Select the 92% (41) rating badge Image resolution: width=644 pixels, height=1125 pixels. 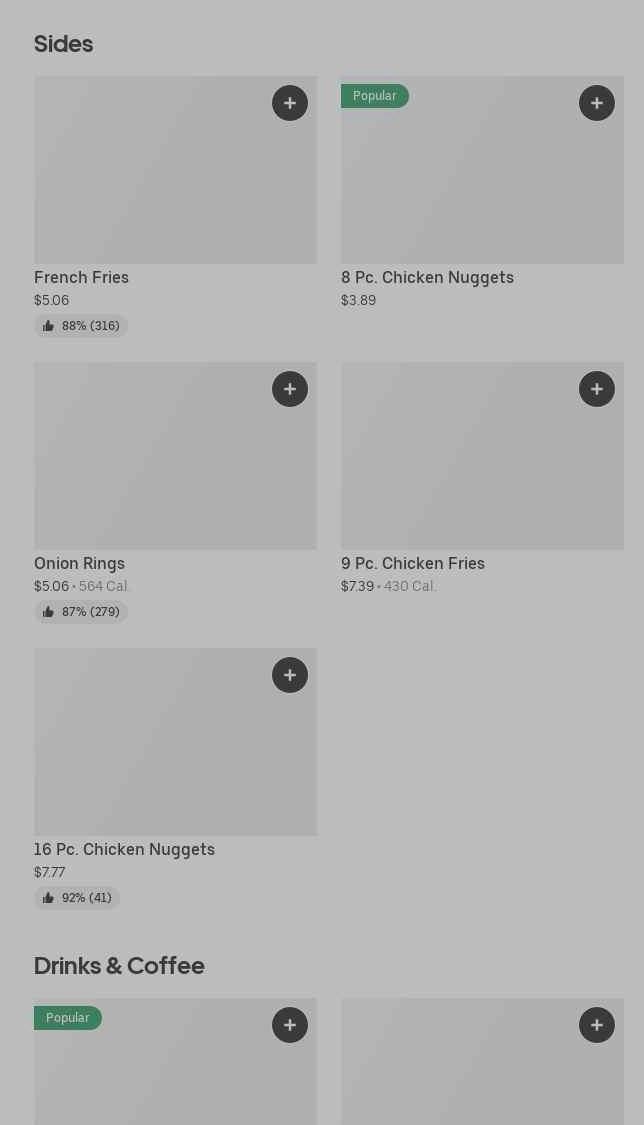(x=77, y=898)
